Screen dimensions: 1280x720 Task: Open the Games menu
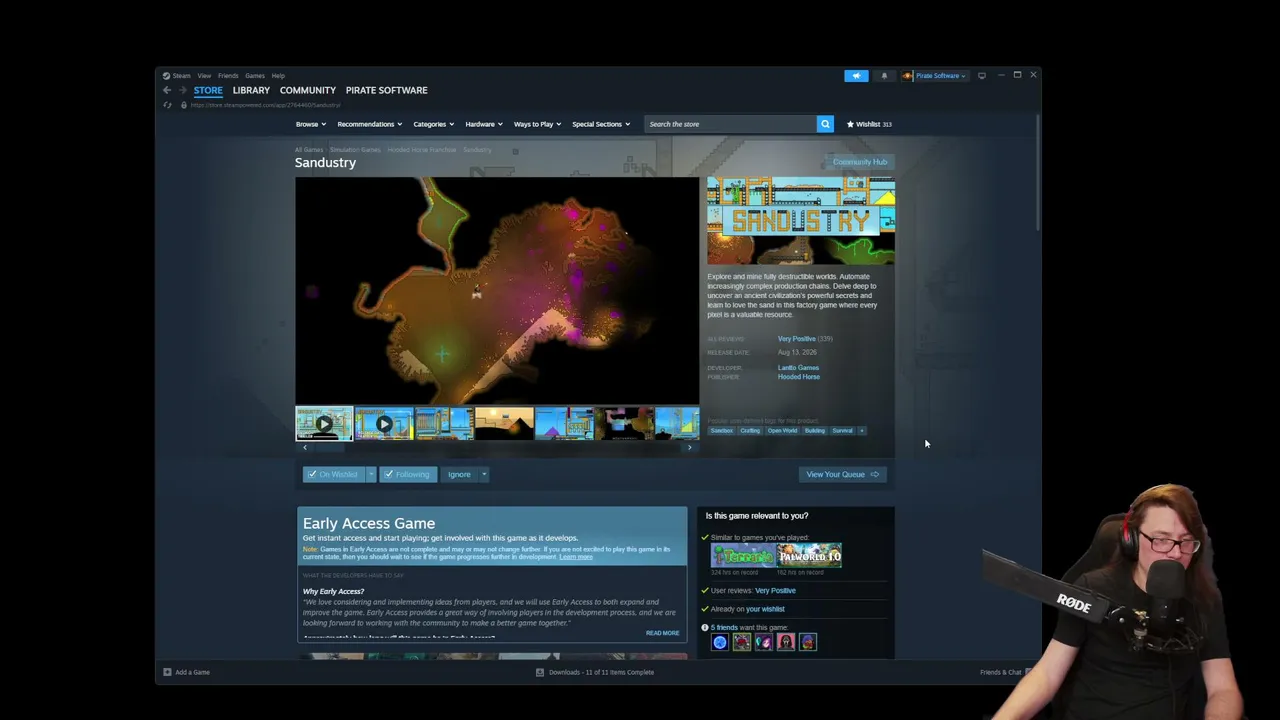[255, 76]
